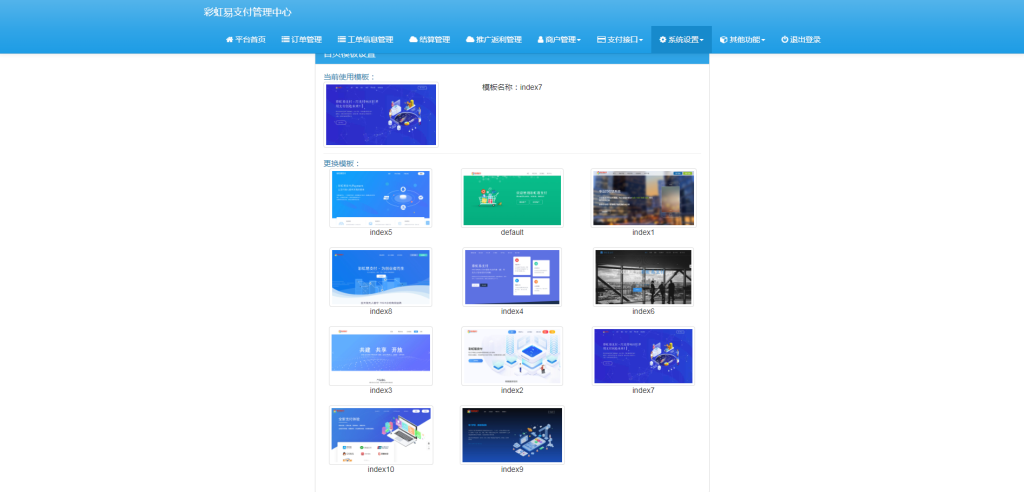The height and width of the screenshot is (492, 1024).
Task: Choose the index8 template thumbnail
Action: coord(381,277)
